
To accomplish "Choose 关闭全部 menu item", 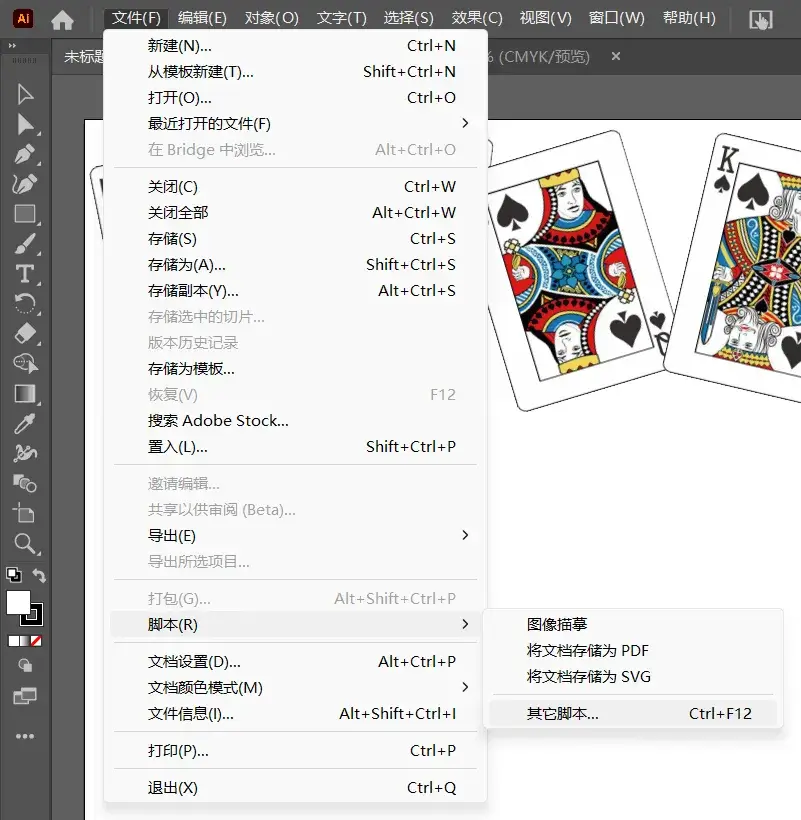I will (295, 212).
